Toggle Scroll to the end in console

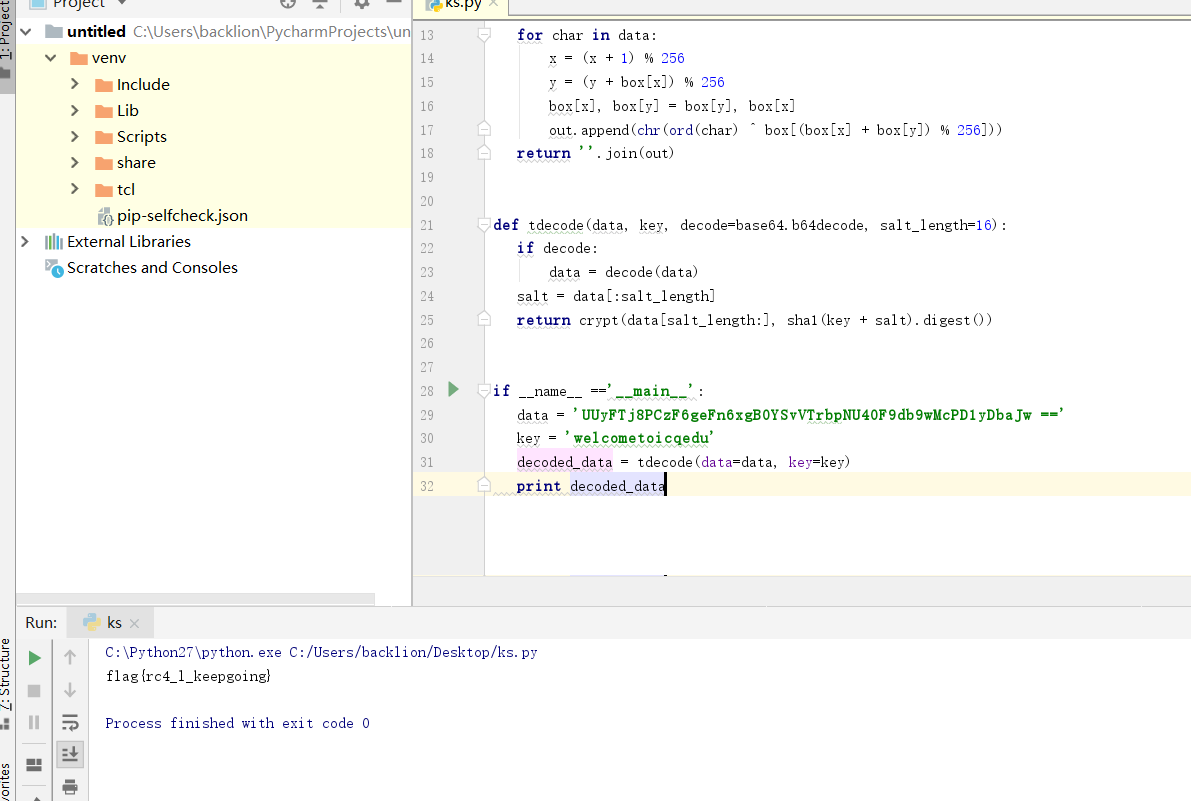click(x=70, y=754)
